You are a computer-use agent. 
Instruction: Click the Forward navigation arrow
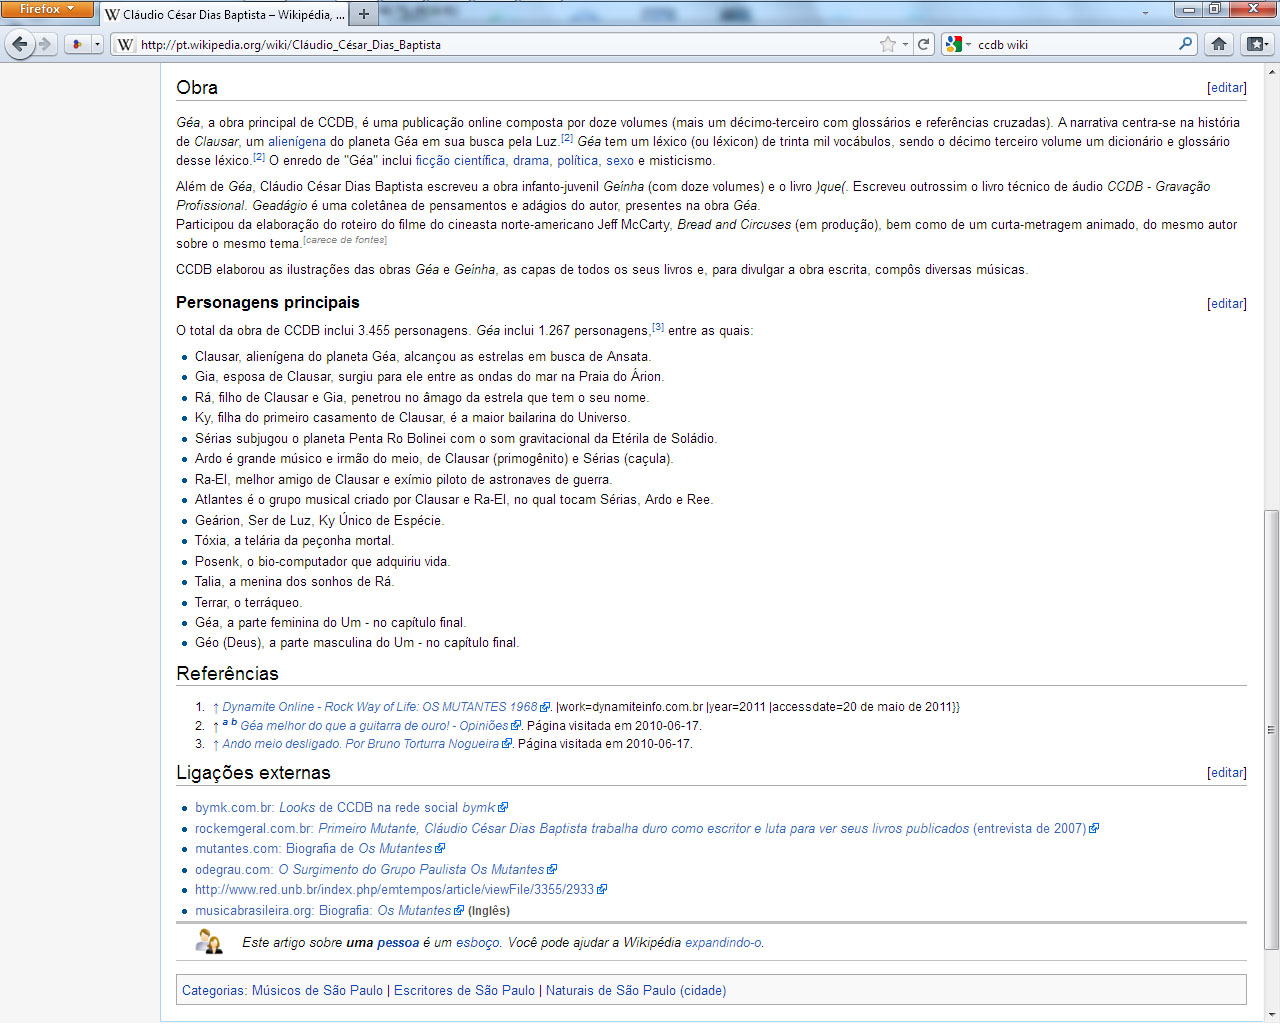tap(44, 44)
